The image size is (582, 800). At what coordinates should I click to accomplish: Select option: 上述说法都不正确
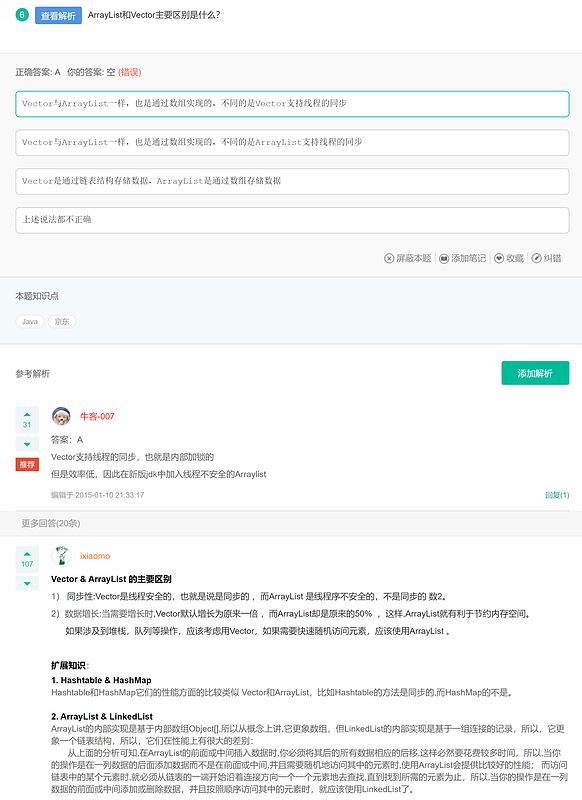click(292, 220)
